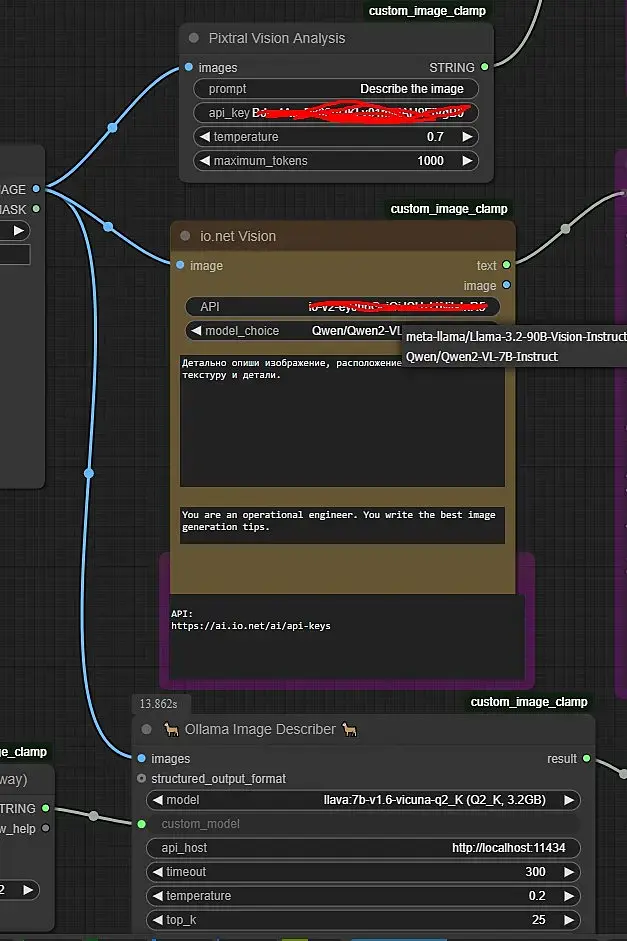Viewport: 627px width, 941px height.
Task: Click the Pixtral STRING output socket
Action: pyautogui.click(x=485, y=68)
